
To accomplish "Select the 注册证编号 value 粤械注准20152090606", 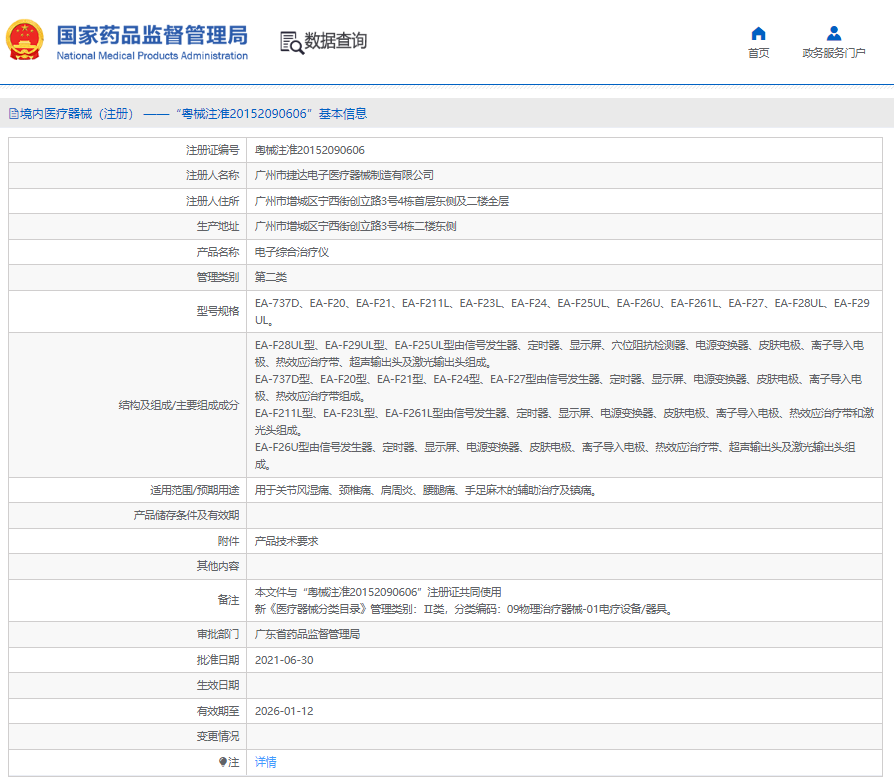I will tap(310, 150).
